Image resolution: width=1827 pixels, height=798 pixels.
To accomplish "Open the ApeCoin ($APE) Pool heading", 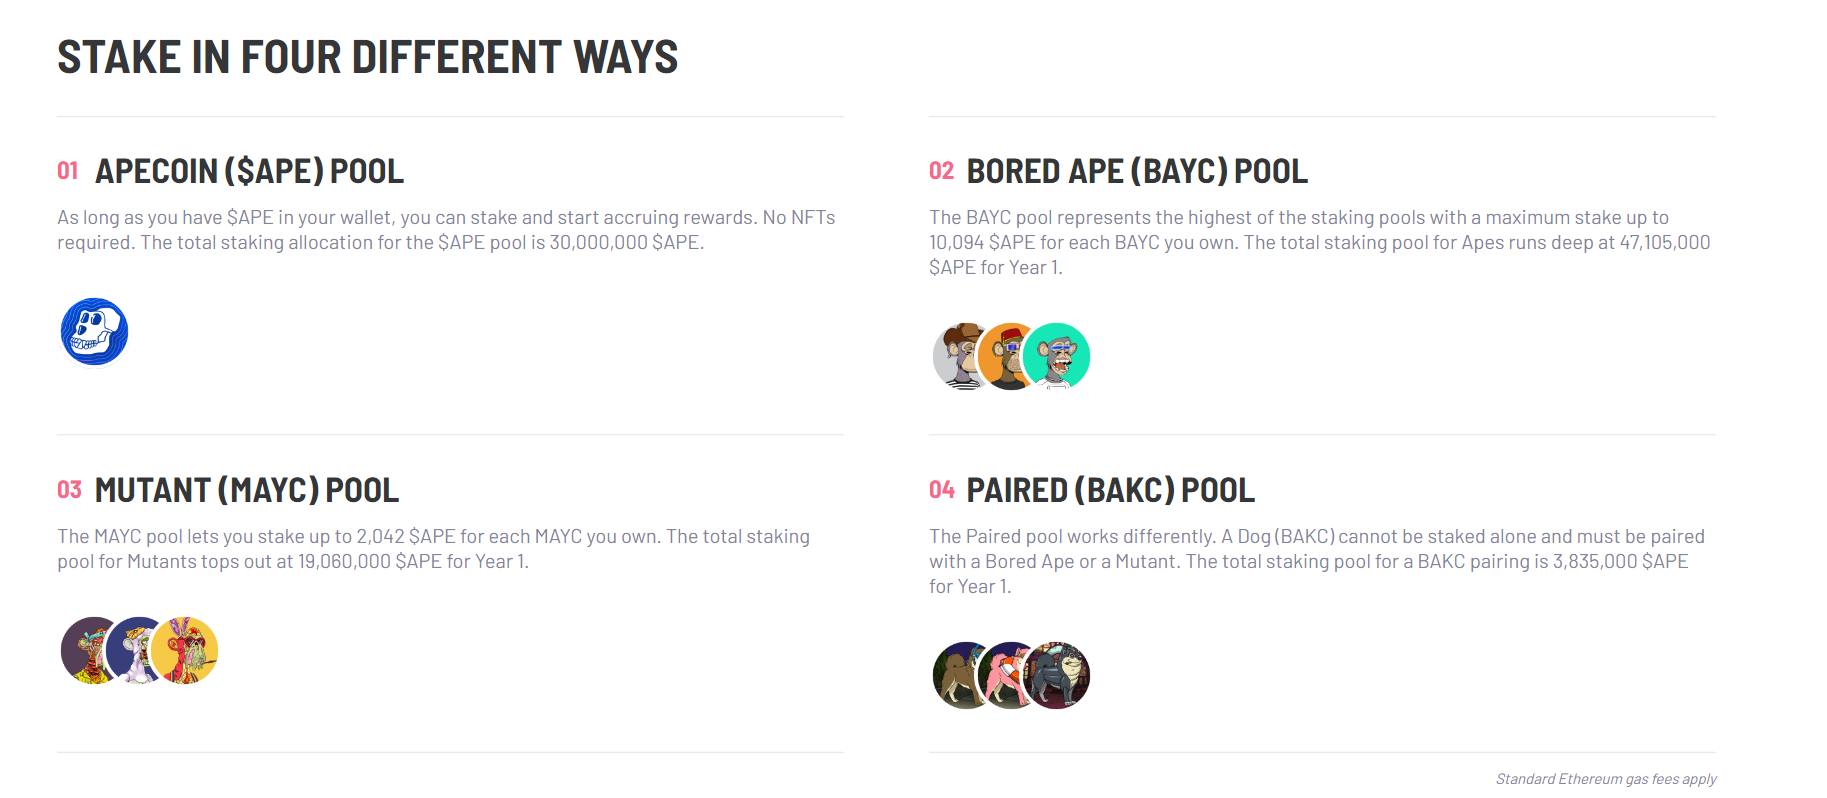I will pyautogui.click(x=249, y=171).
